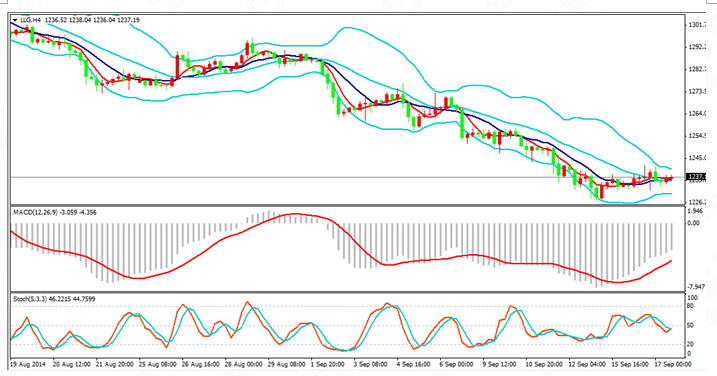Image resolution: width=717 pixels, height=376 pixels.
Task: Click the 19 Aug 2014 time label
Action: 28,365
